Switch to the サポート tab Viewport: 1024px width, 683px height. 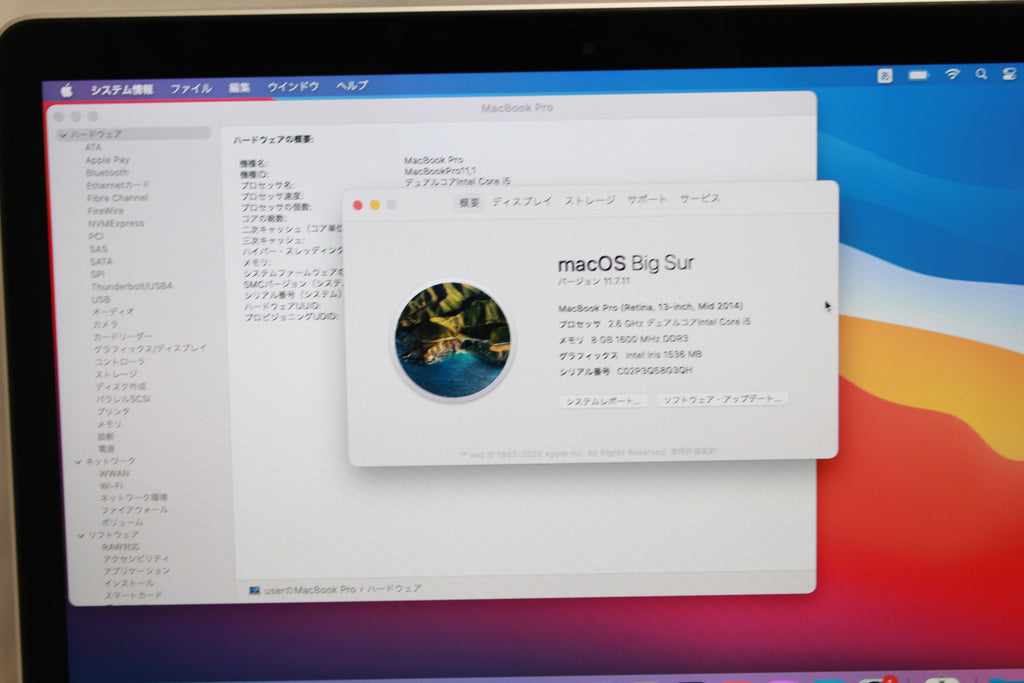tap(647, 199)
